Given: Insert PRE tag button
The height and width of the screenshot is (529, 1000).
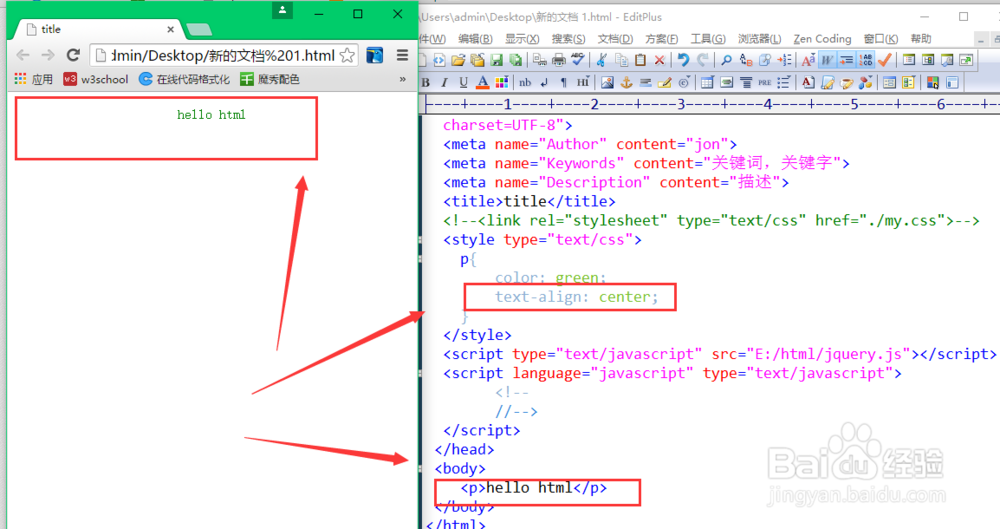Looking at the screenshot, I should click(765, 82).
